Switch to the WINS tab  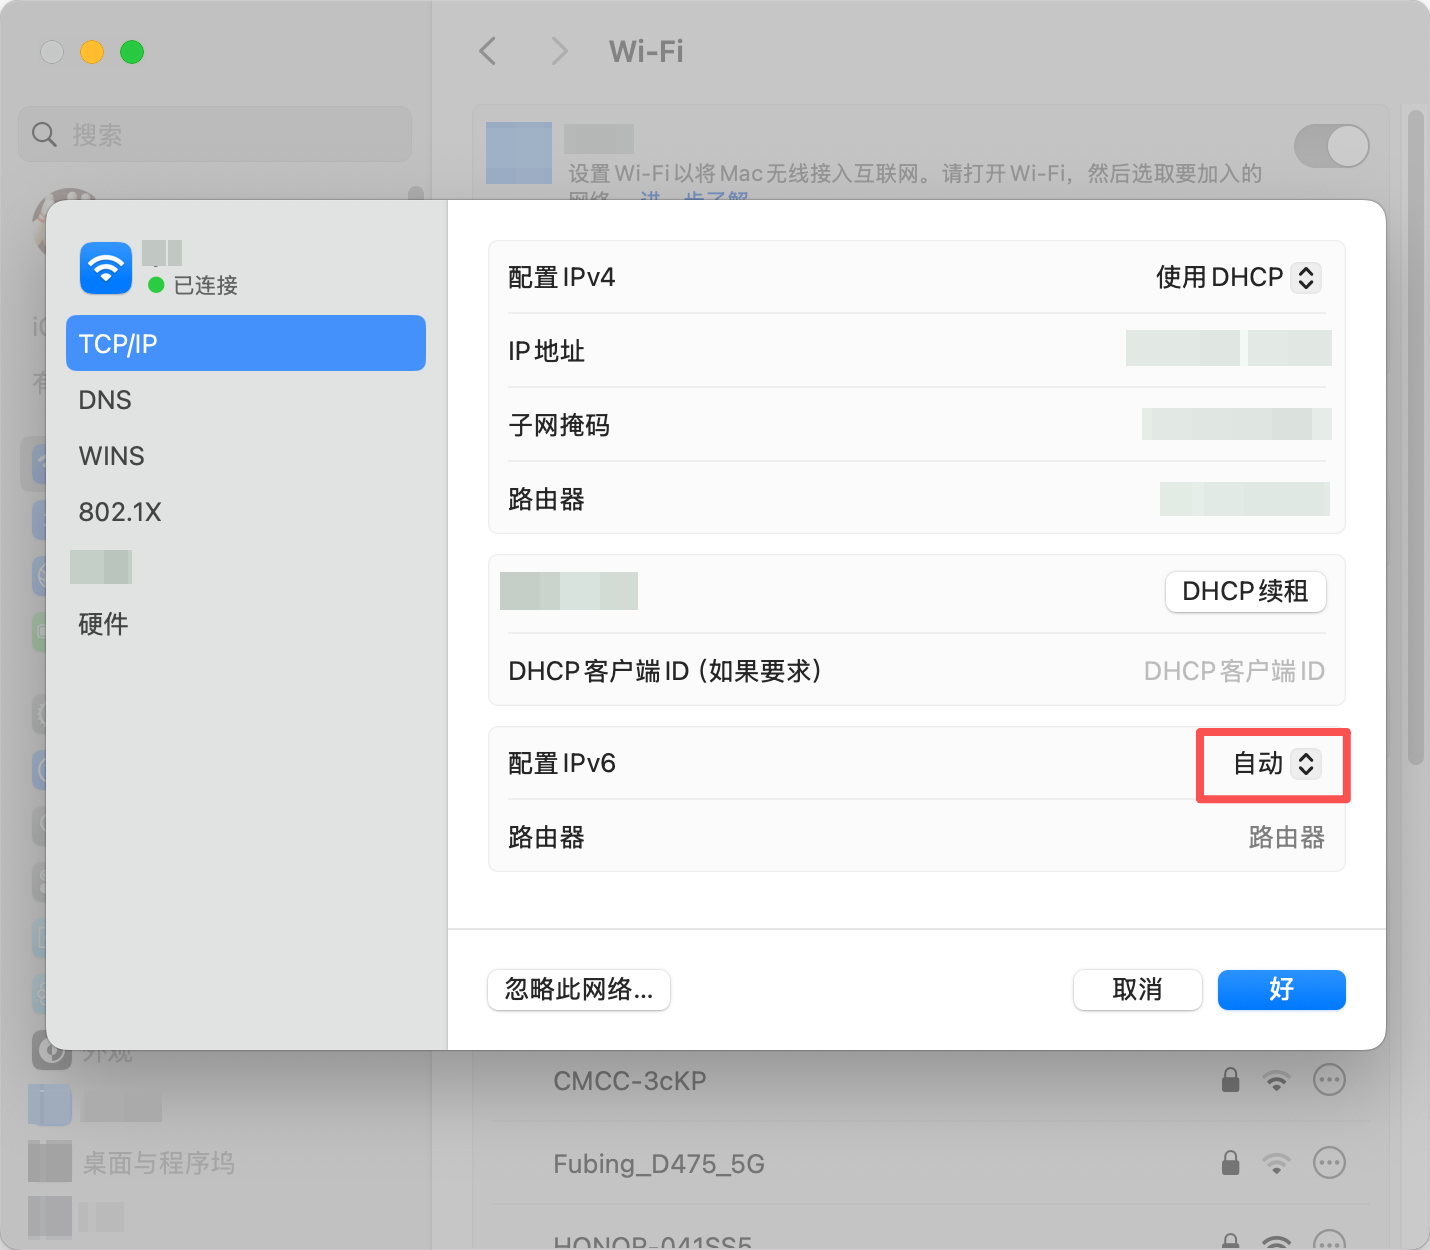pos(112,456)
